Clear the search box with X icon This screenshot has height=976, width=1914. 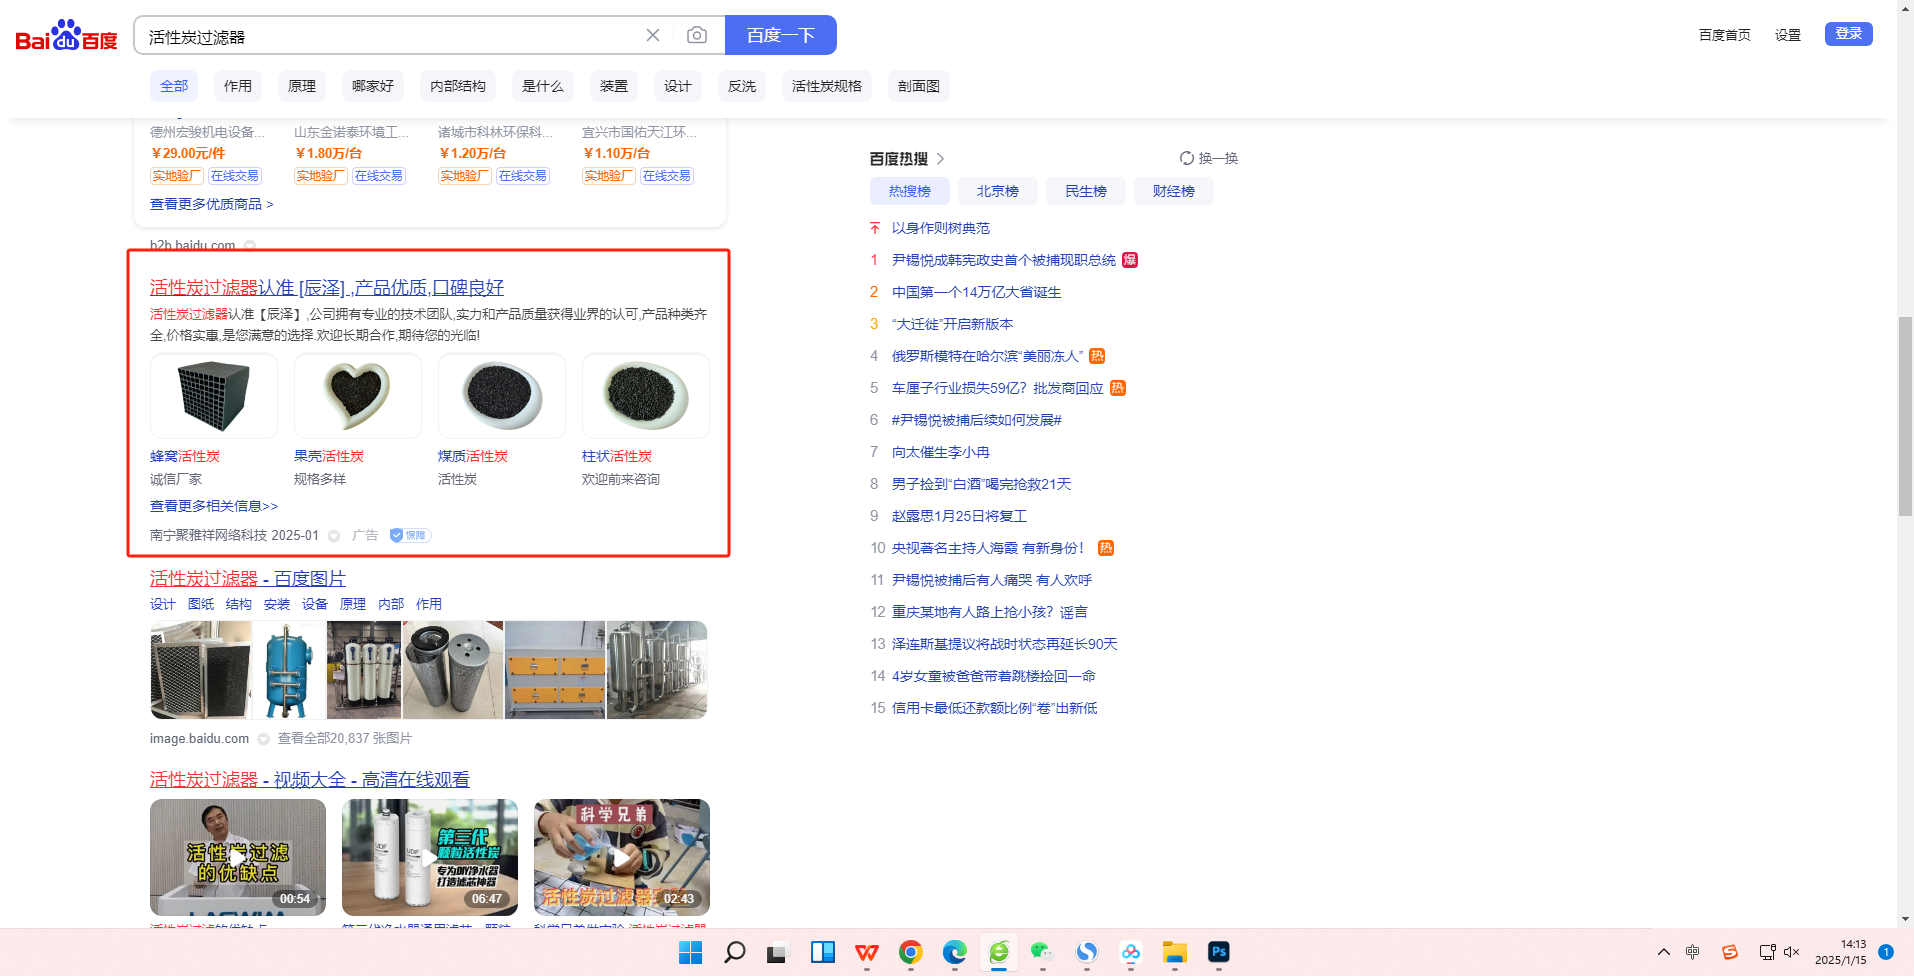click(653, 36)
